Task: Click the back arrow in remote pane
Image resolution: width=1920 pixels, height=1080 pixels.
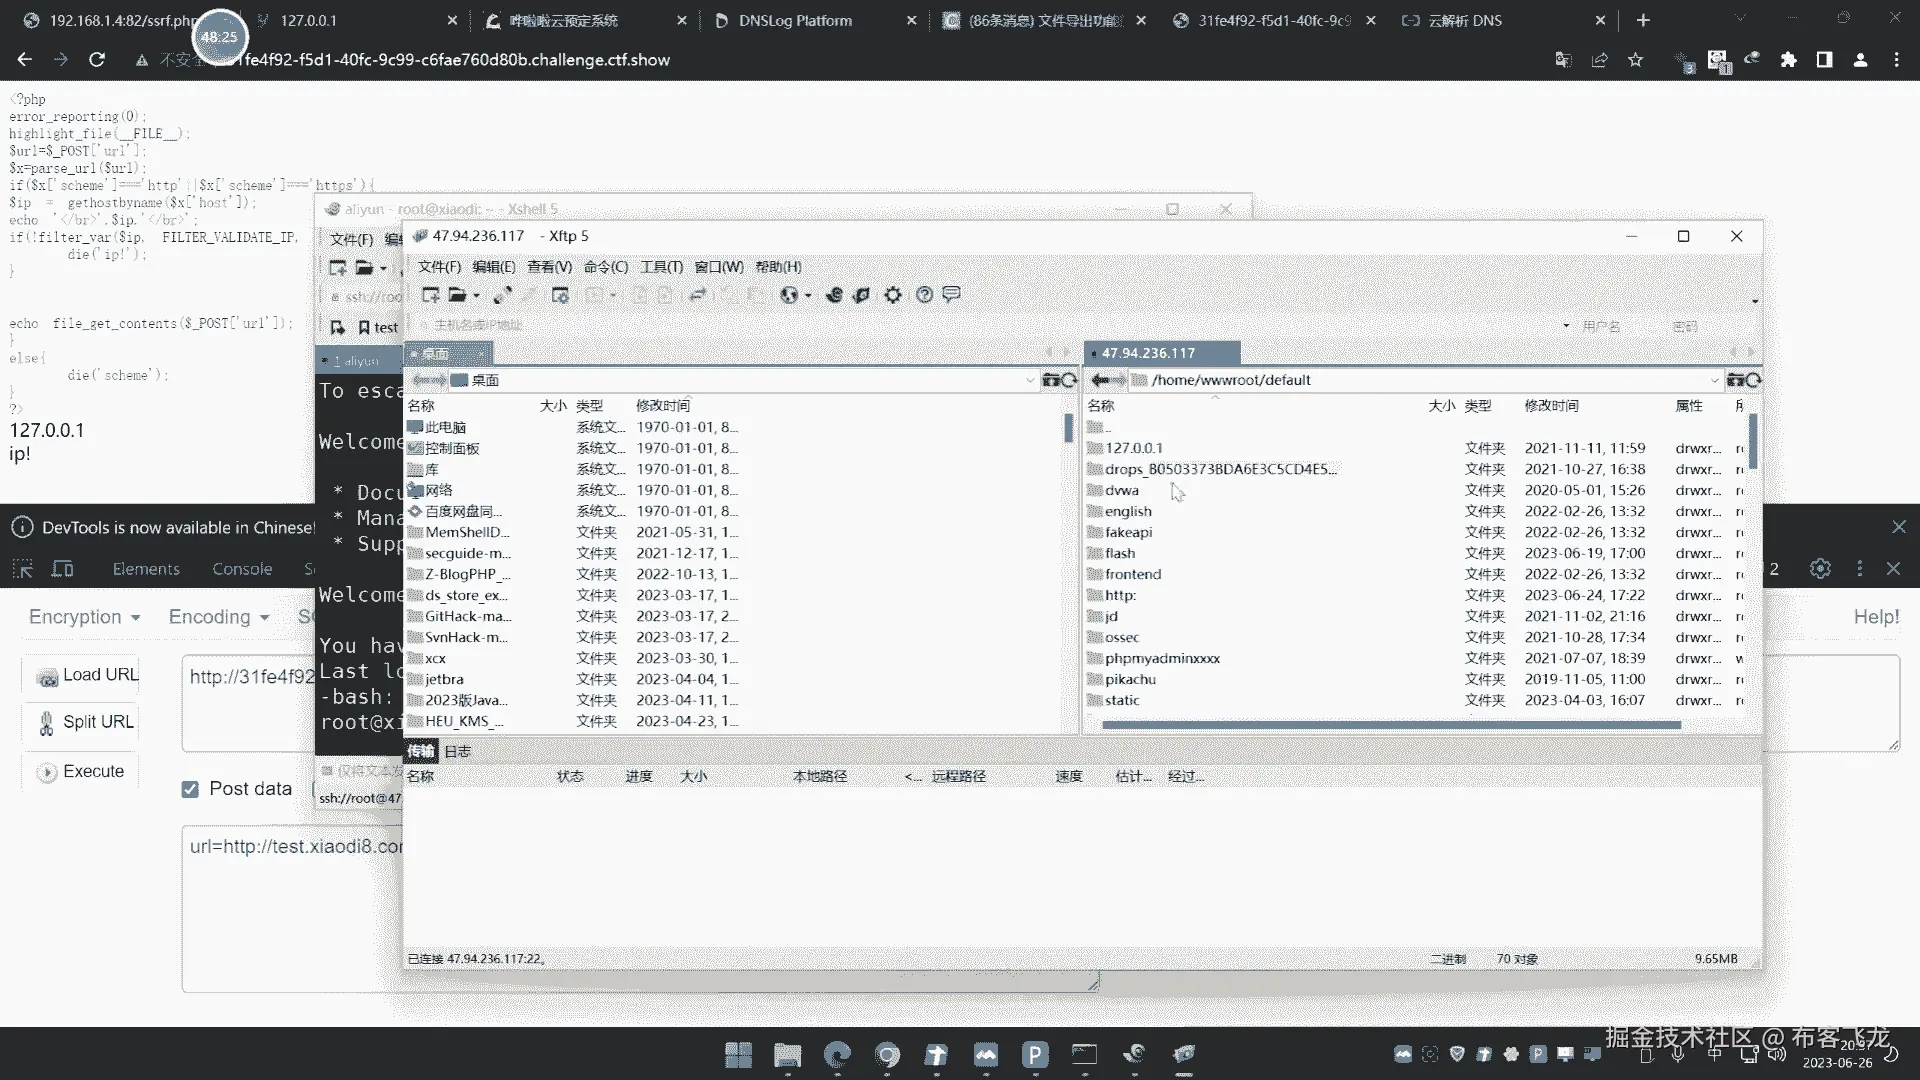Action: [x=1100, y=380]
